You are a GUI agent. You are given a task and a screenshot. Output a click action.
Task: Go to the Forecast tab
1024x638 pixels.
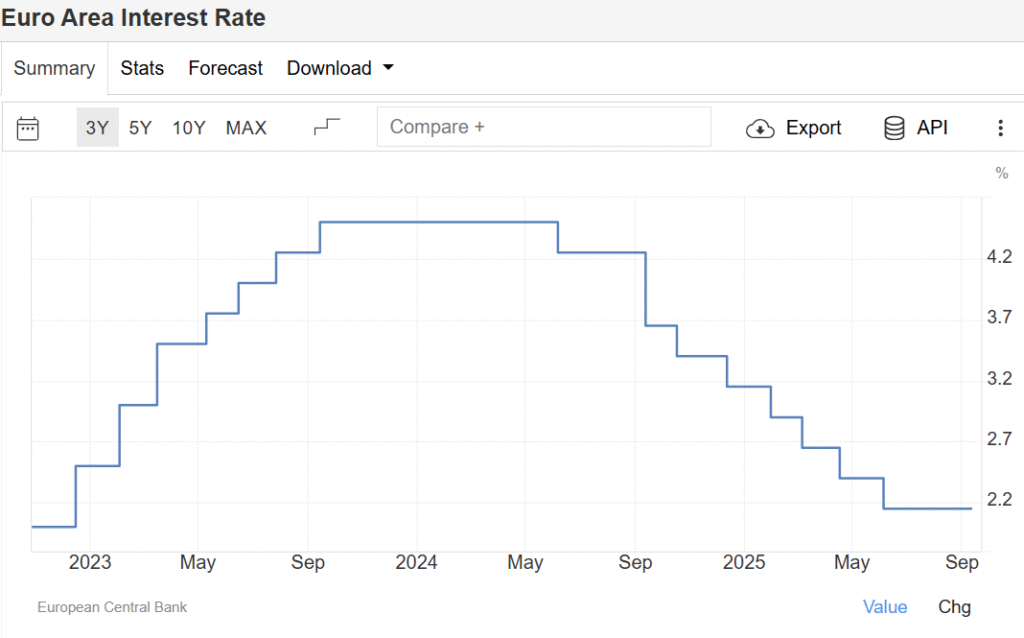click(x=225, y=68)
